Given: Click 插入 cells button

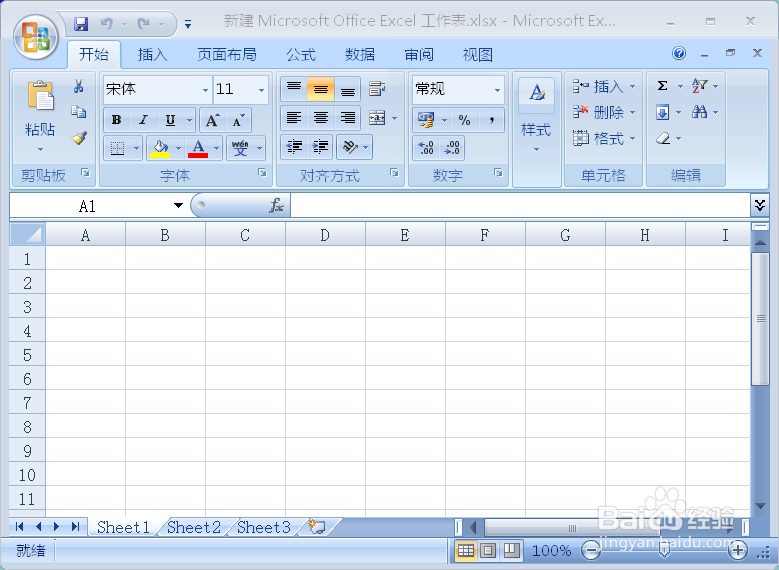Looking at the screenshot, I should point(604,86).
